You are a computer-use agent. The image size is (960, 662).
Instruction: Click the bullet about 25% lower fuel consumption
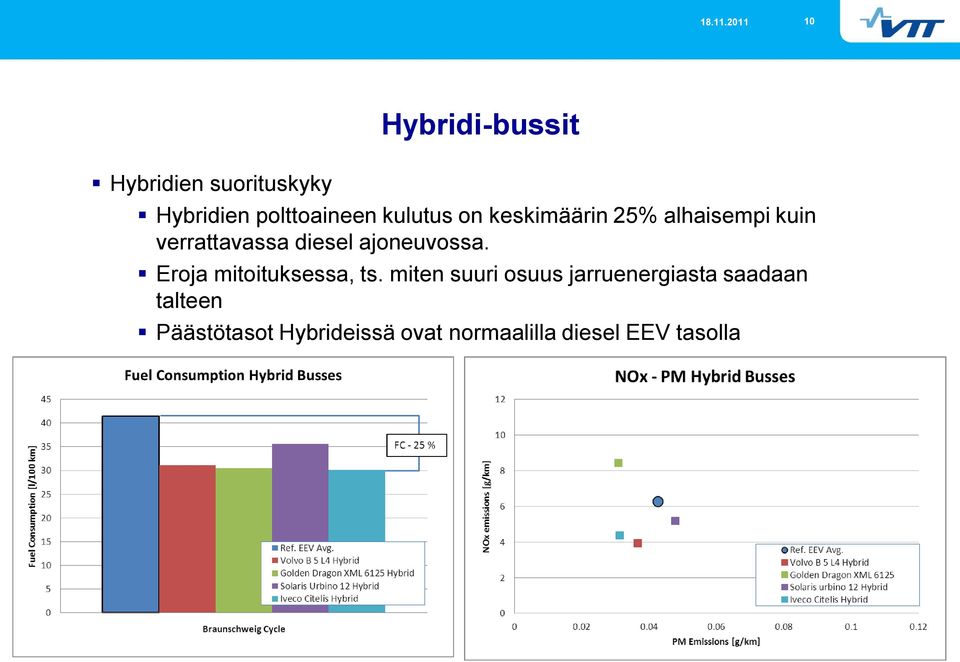[486, 228]
